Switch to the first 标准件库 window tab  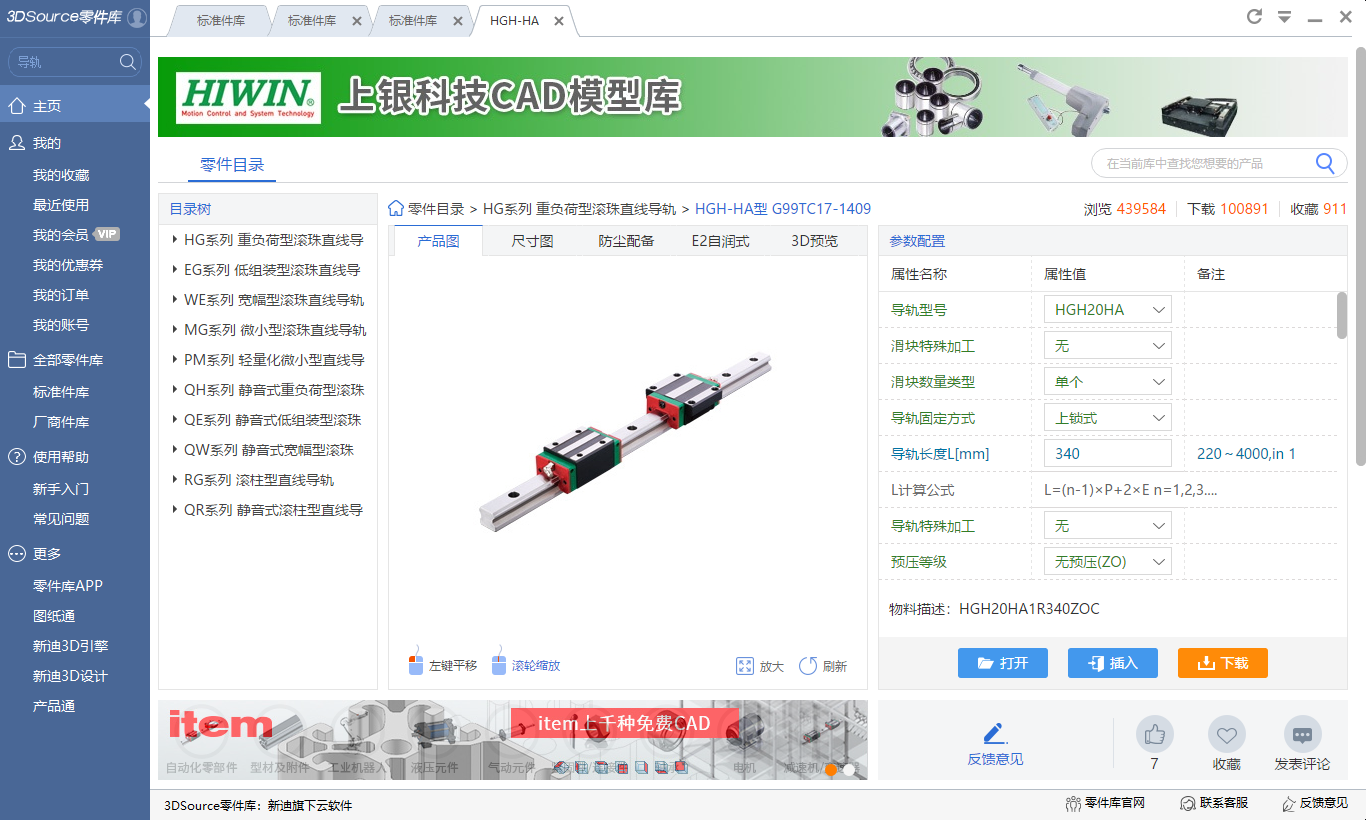pos(220,21)
